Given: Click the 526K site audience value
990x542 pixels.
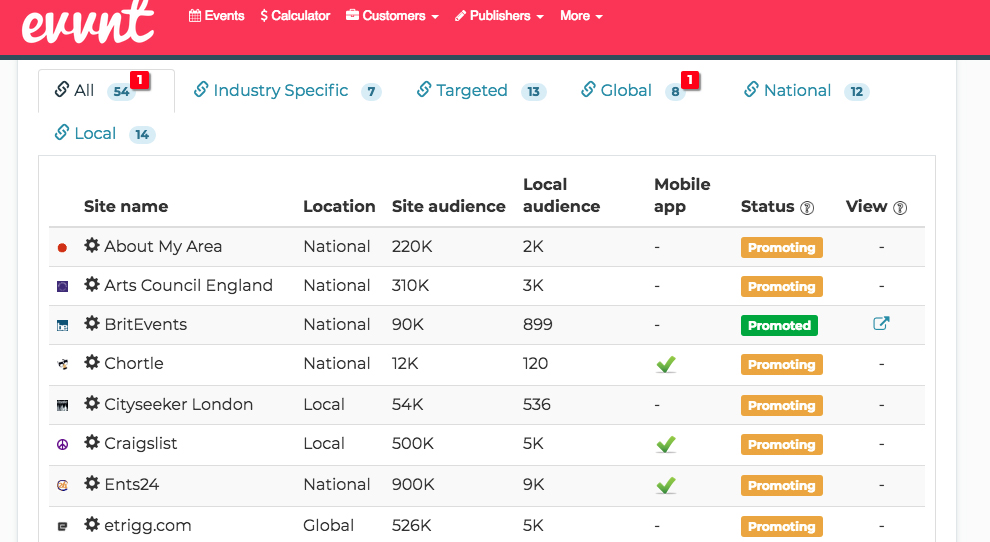Looking at the screenshot, I should (x=411, y=526).
